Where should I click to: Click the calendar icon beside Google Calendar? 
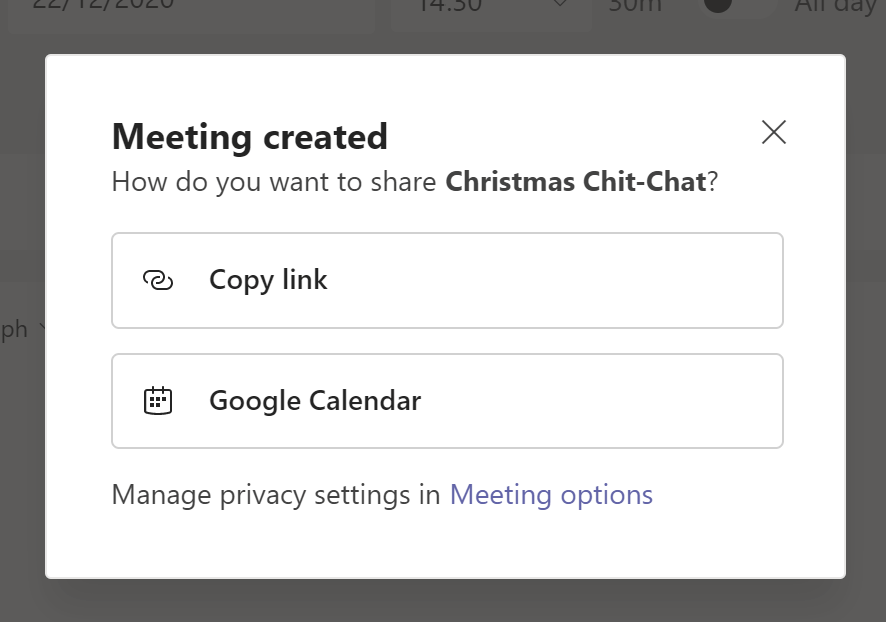click(158, 401)
